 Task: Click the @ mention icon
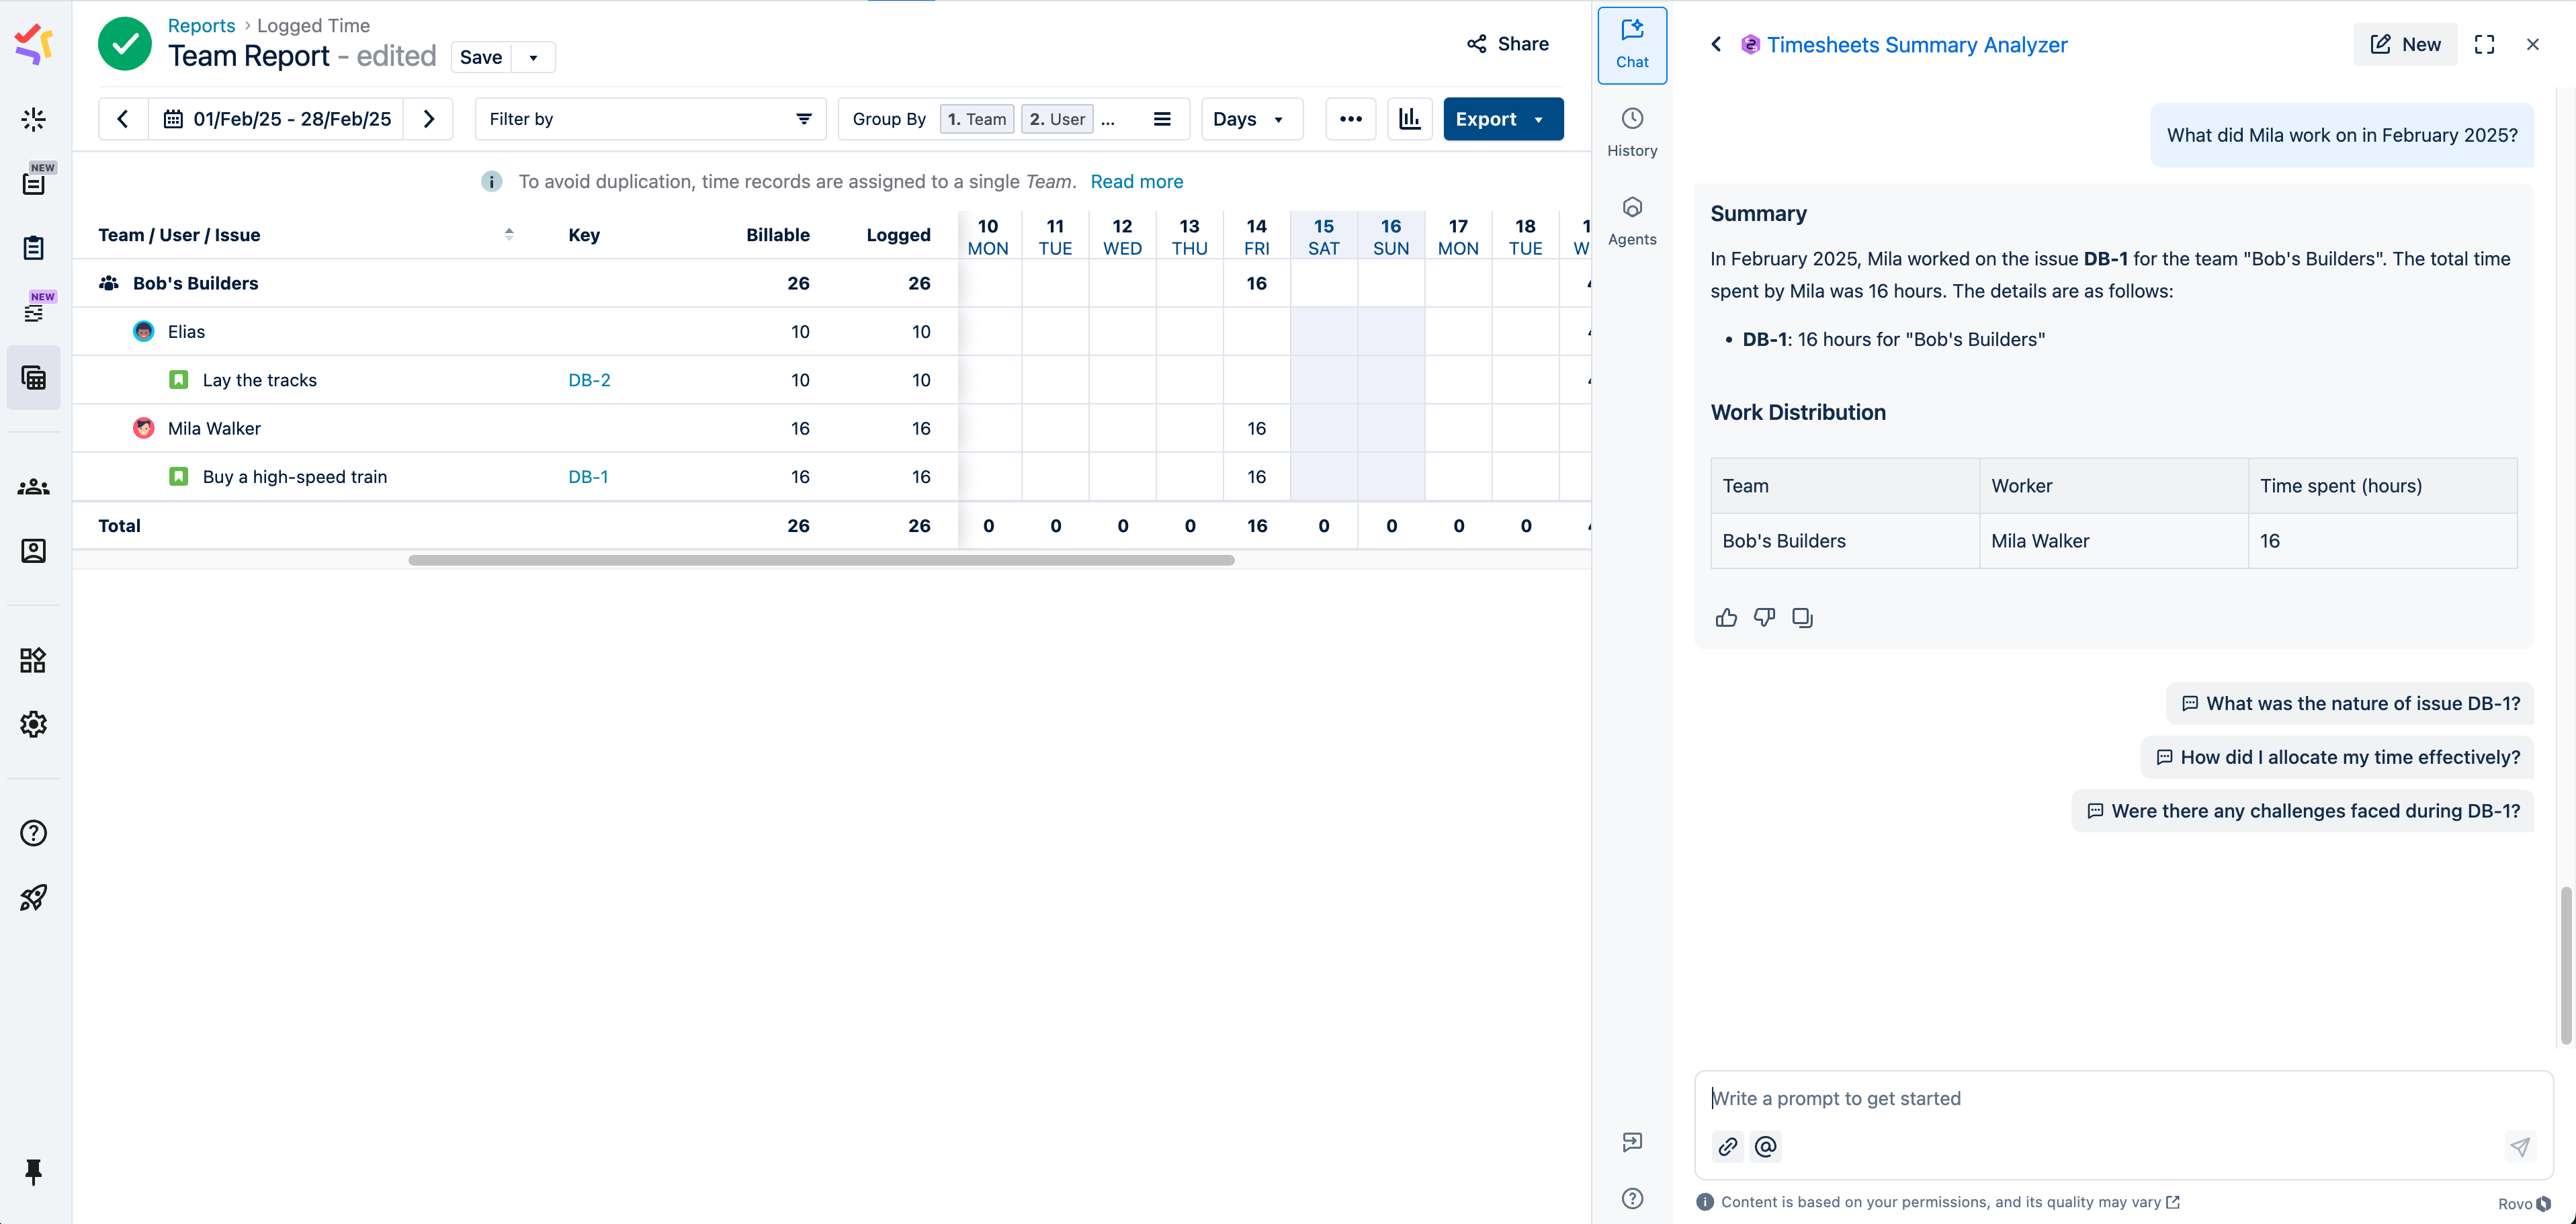1766,1146
